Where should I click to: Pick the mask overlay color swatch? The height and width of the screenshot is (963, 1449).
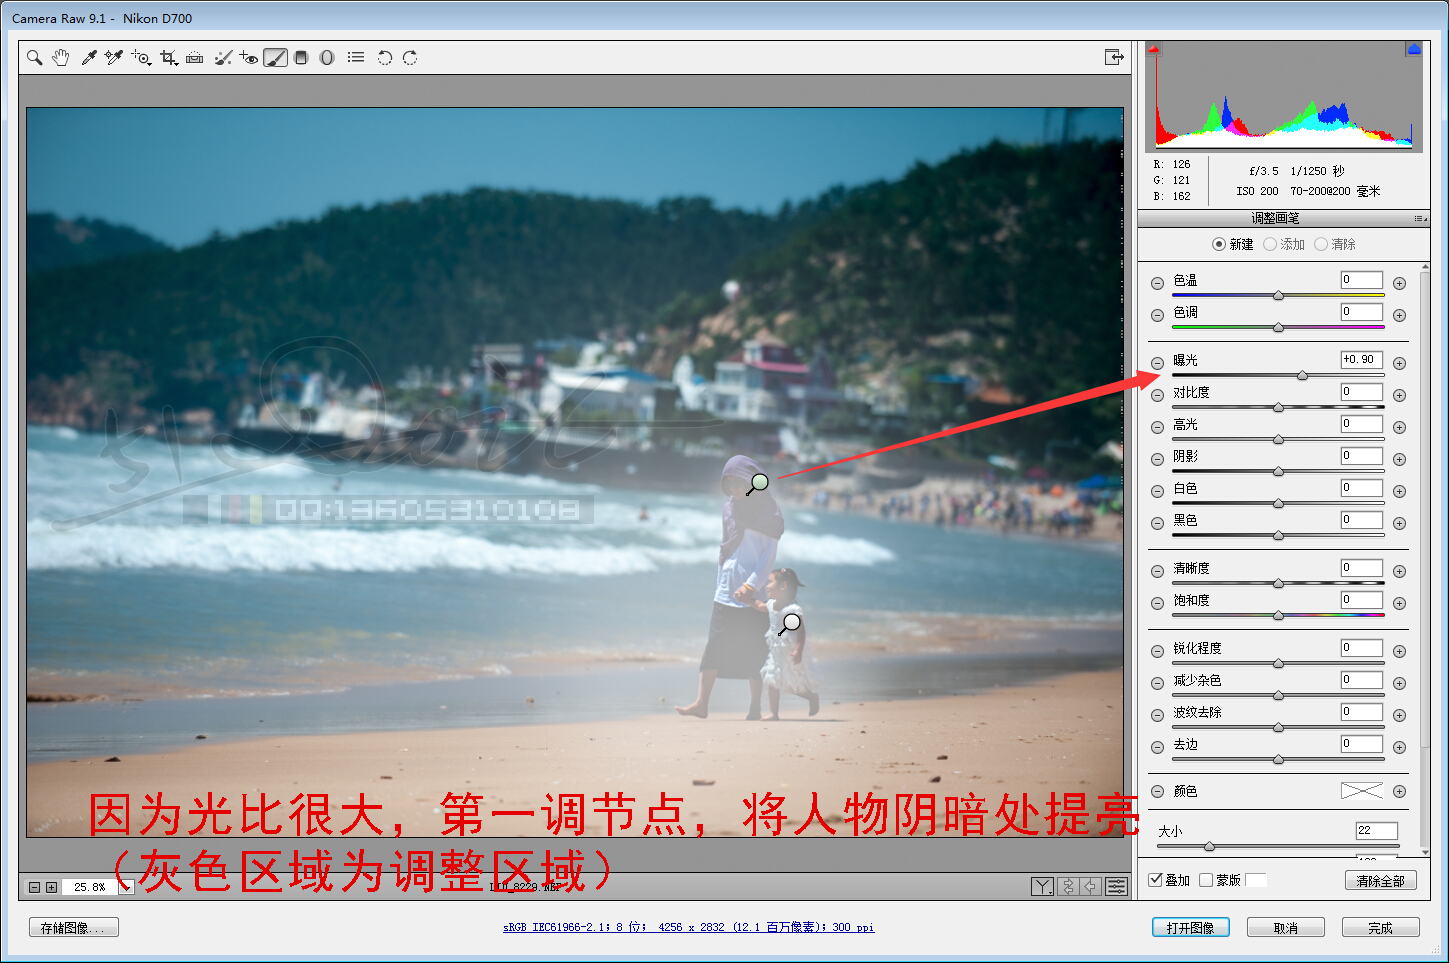[1256, 880]
